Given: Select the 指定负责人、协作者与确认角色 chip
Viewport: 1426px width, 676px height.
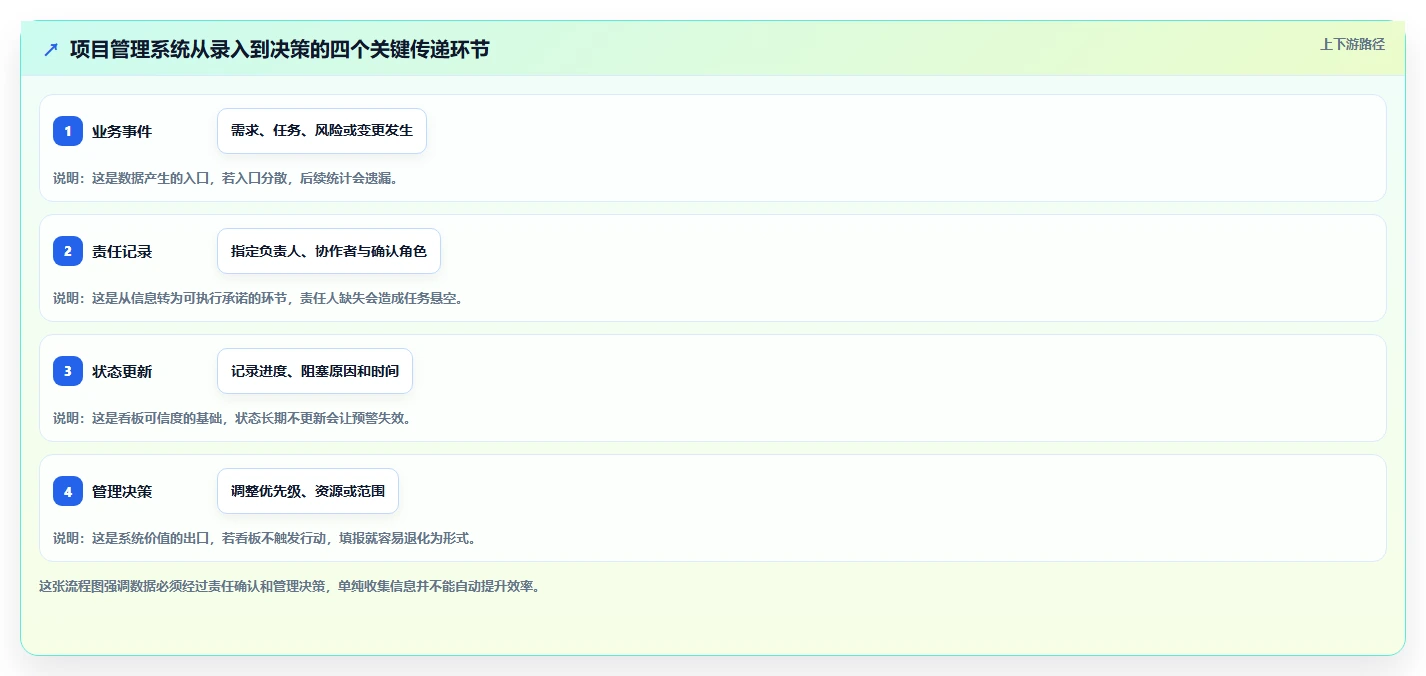Looking at the screenshot, I should (x=329, y=251).
